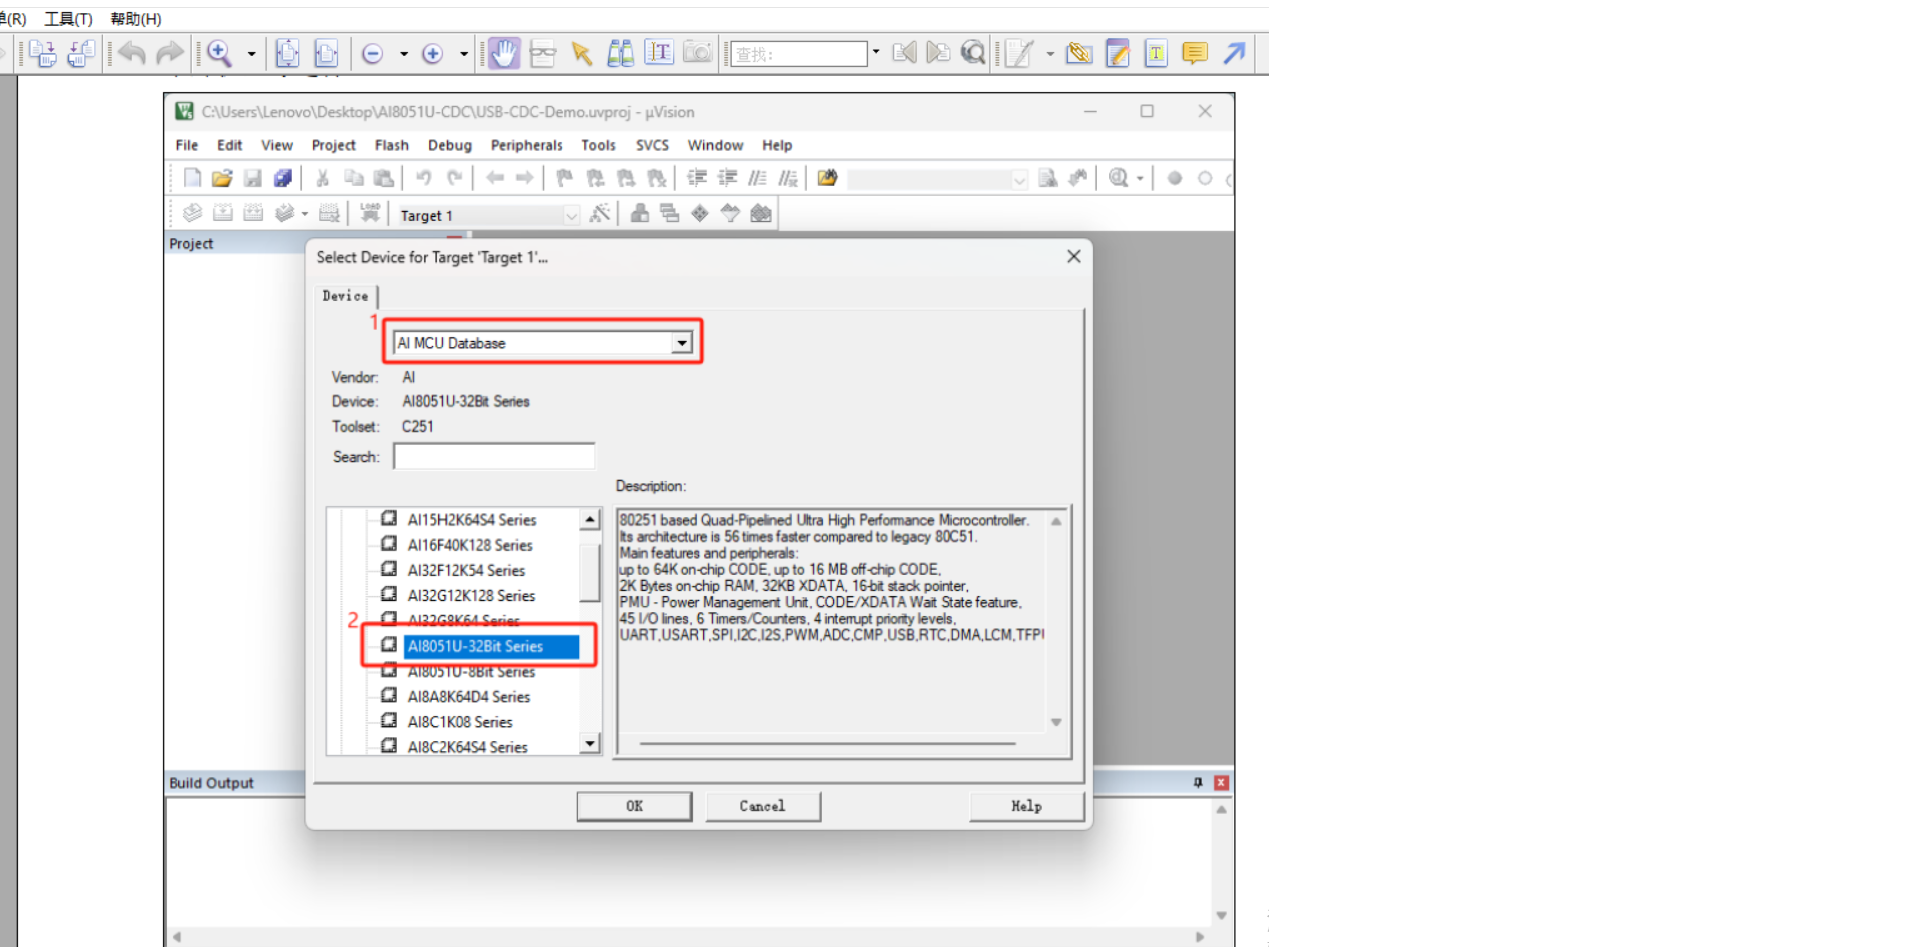Open Options for Target magic wand icon
Viewport: 1914px width, 947px height.
click(600, 213)
